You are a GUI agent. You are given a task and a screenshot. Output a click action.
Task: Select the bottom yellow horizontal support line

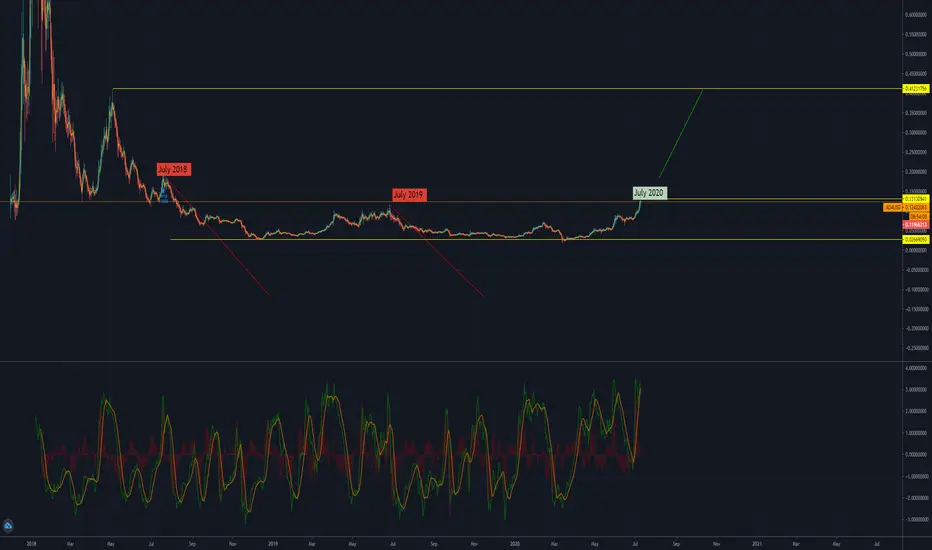pos(535,240)
